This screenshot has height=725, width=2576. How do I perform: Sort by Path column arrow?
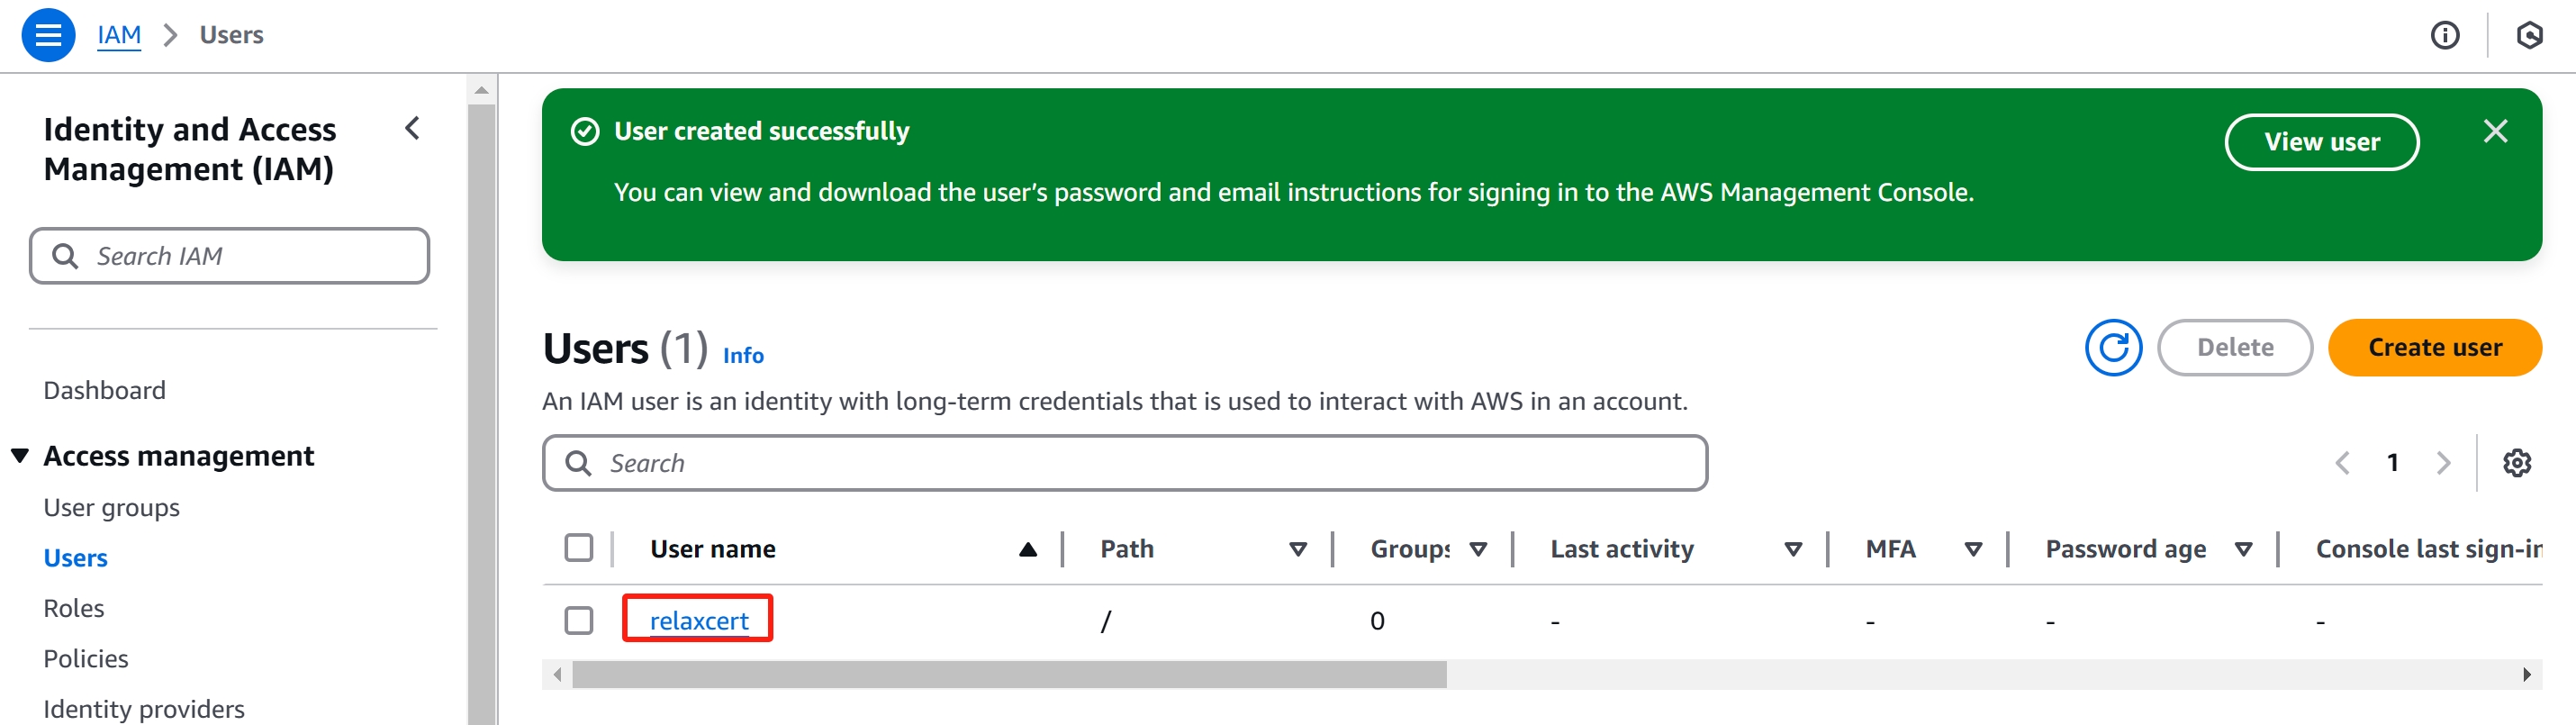1297,549
